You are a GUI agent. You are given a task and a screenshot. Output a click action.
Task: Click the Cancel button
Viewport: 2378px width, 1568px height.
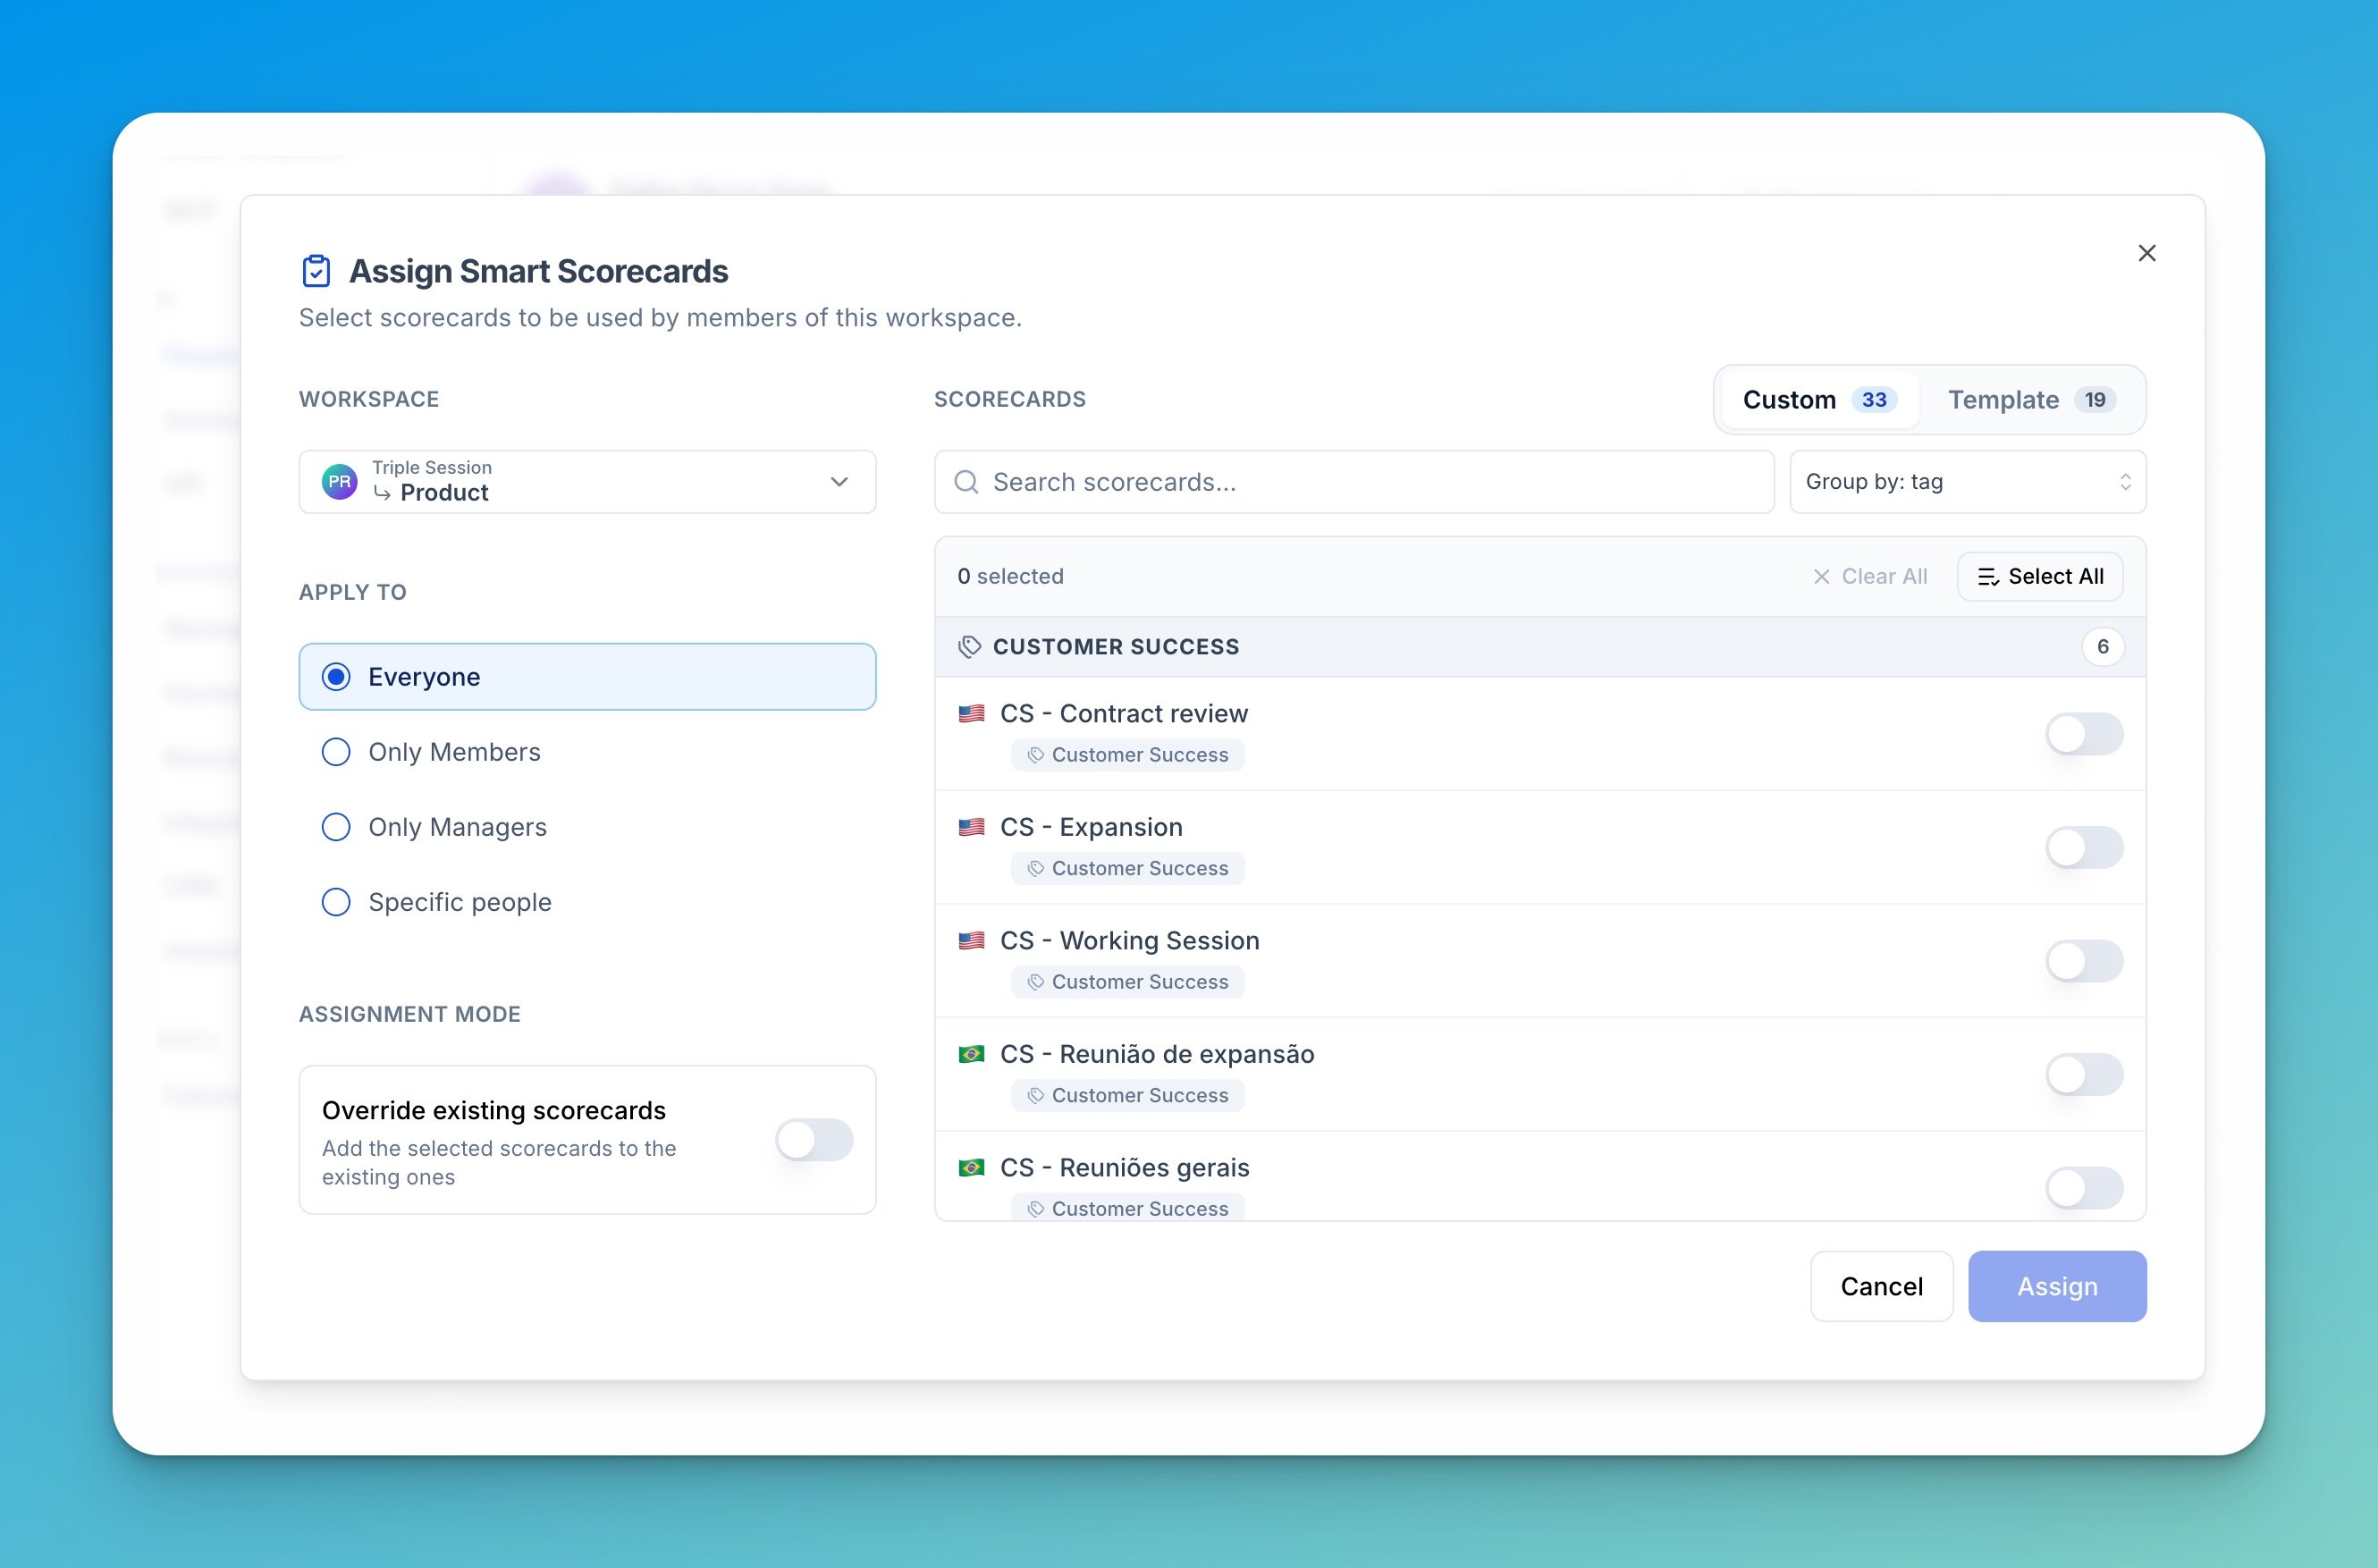pos(1881,1286)
